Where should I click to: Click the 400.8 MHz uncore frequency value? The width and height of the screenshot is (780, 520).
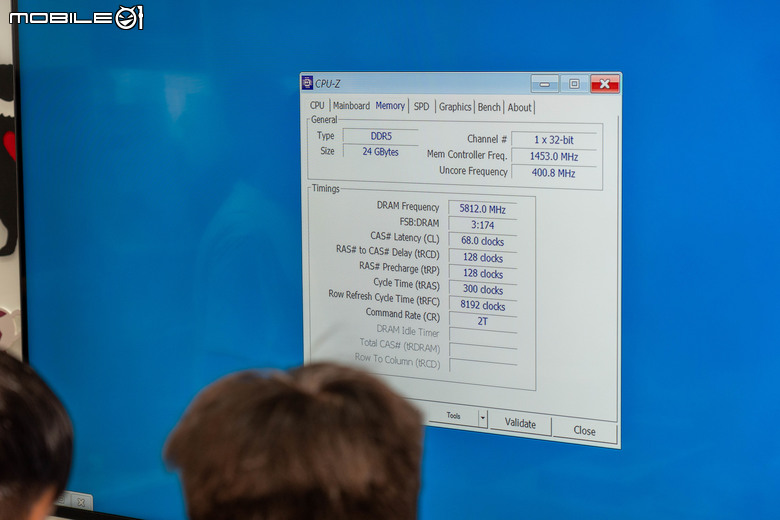[x=554, y=173]
